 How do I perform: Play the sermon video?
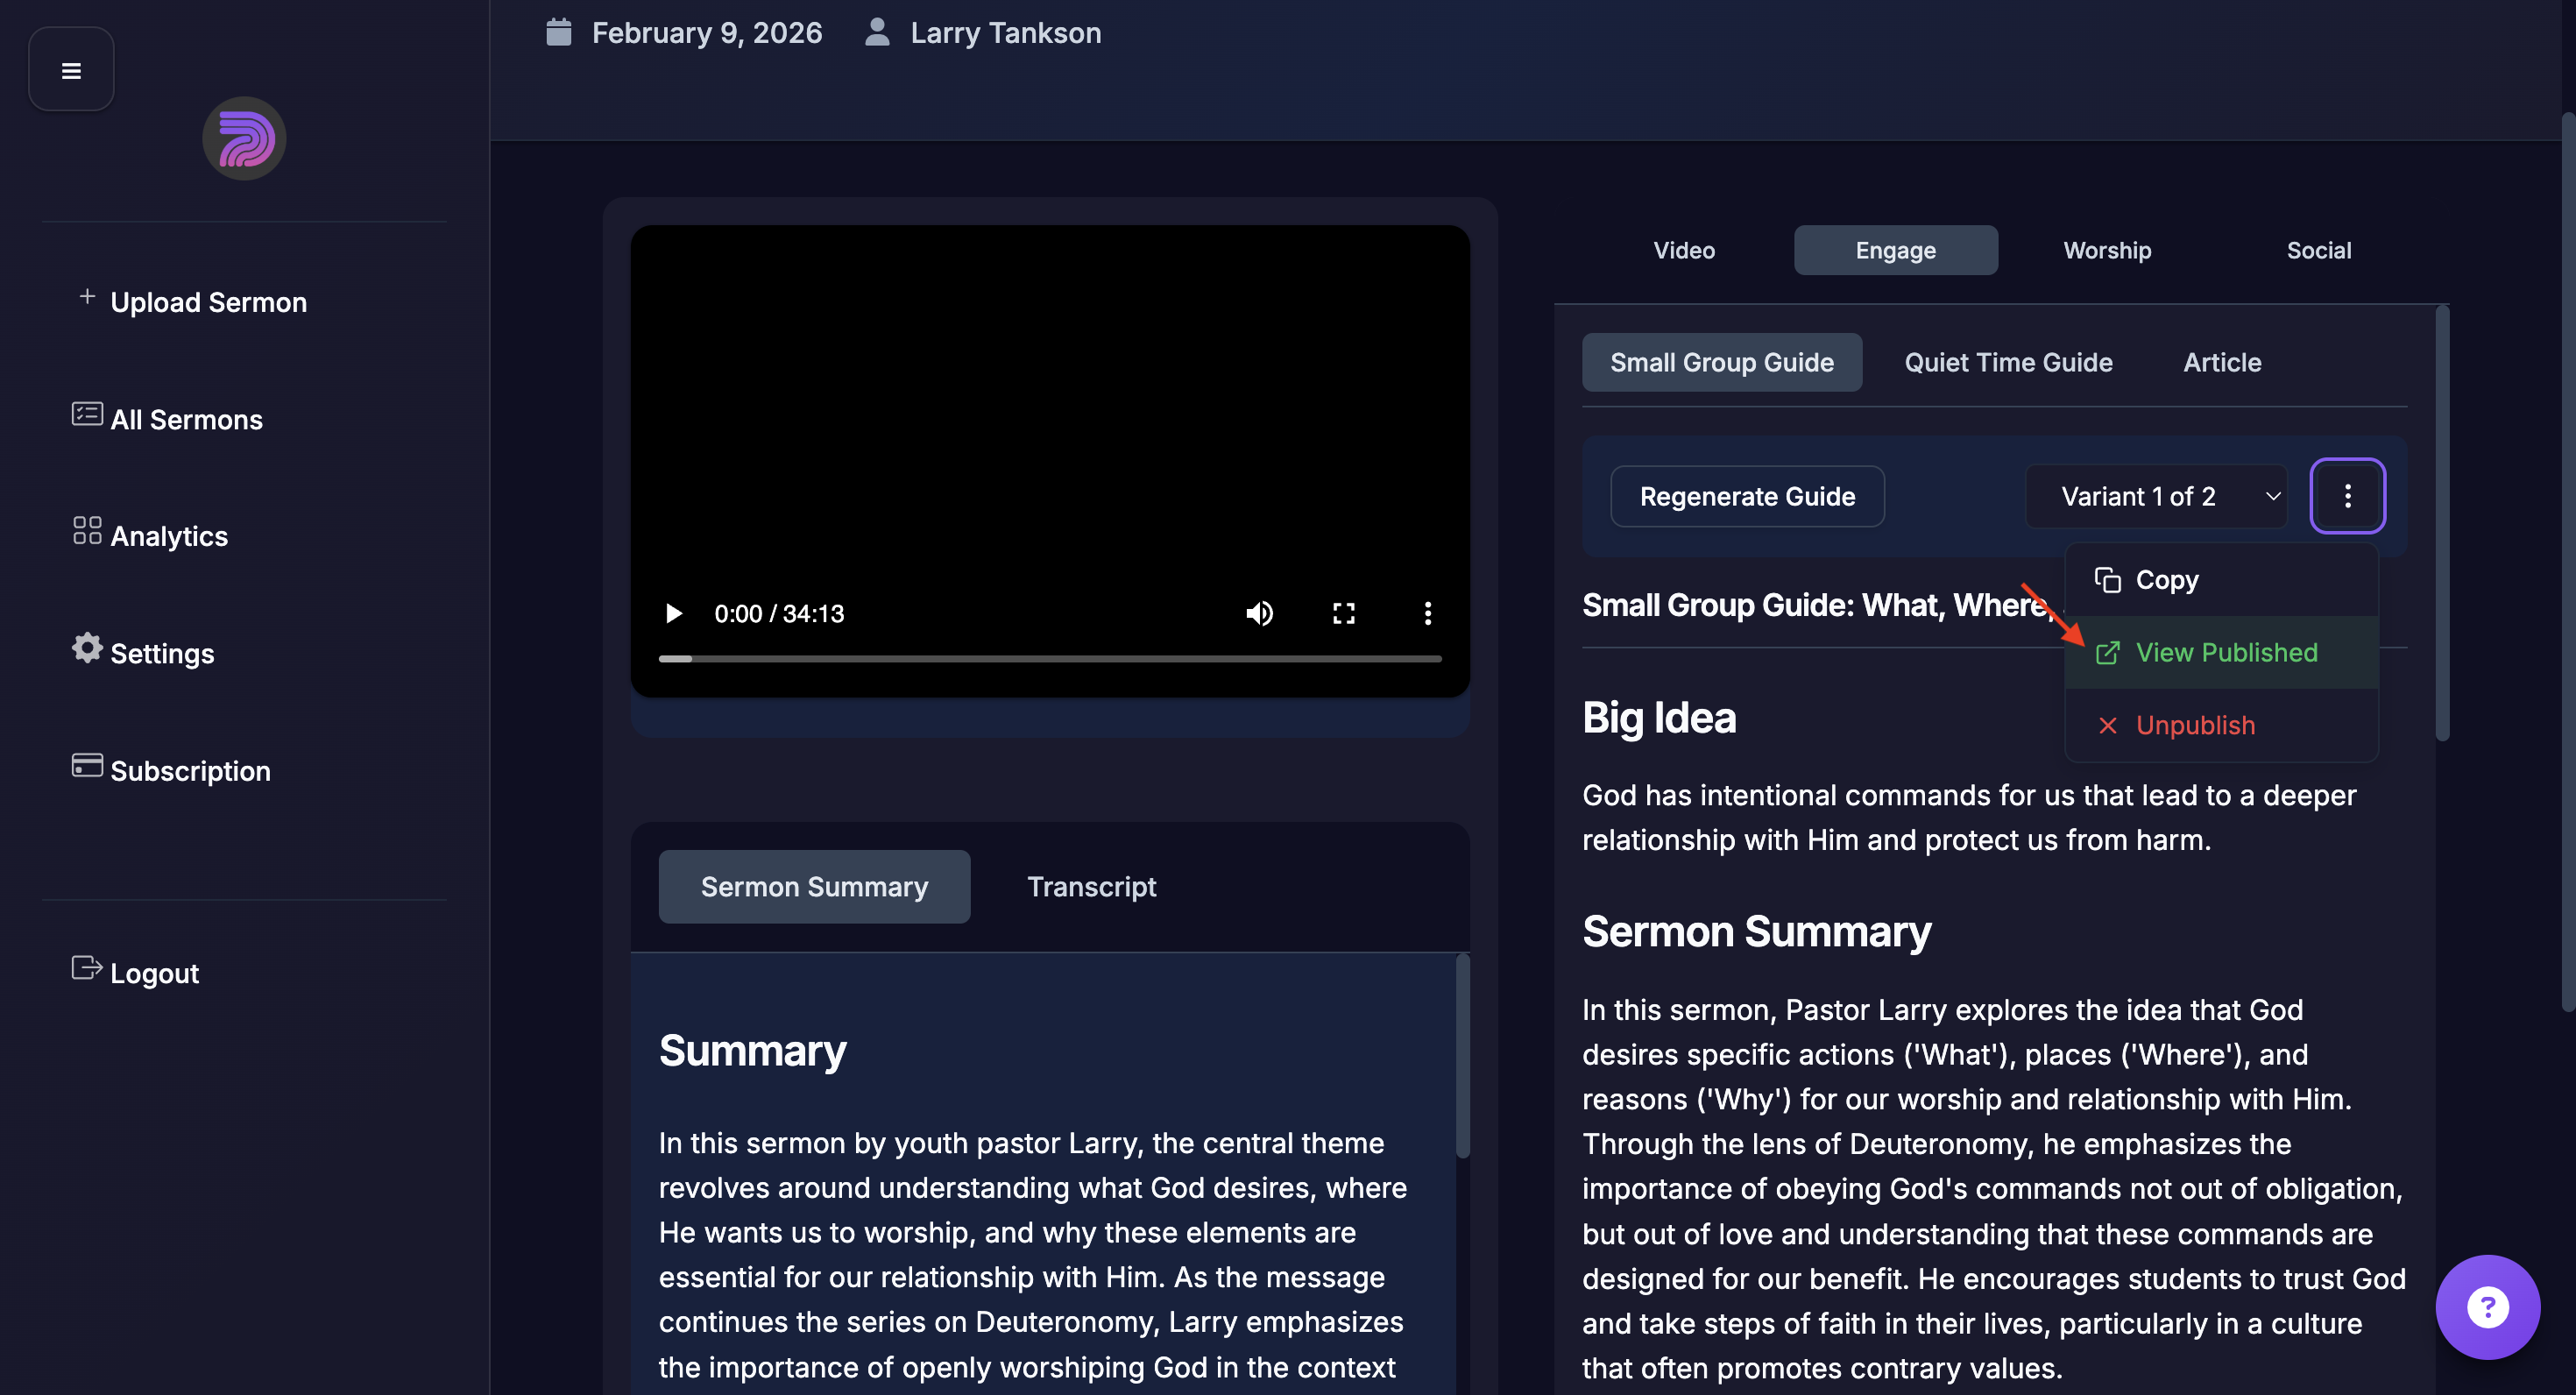(x=673, y=613)
